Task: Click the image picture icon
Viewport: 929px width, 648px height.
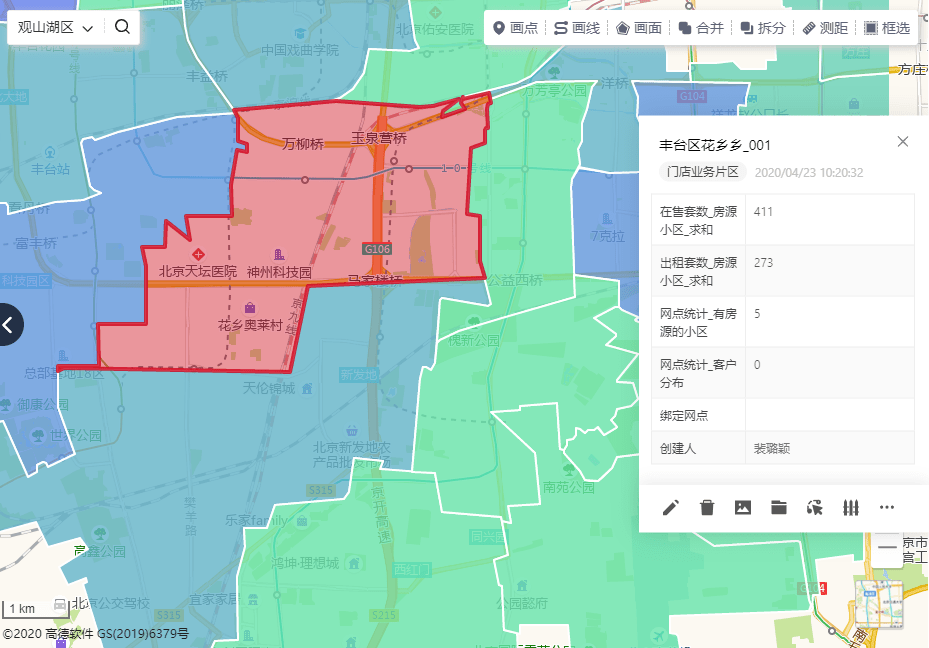Action: (x=743, y=508)
